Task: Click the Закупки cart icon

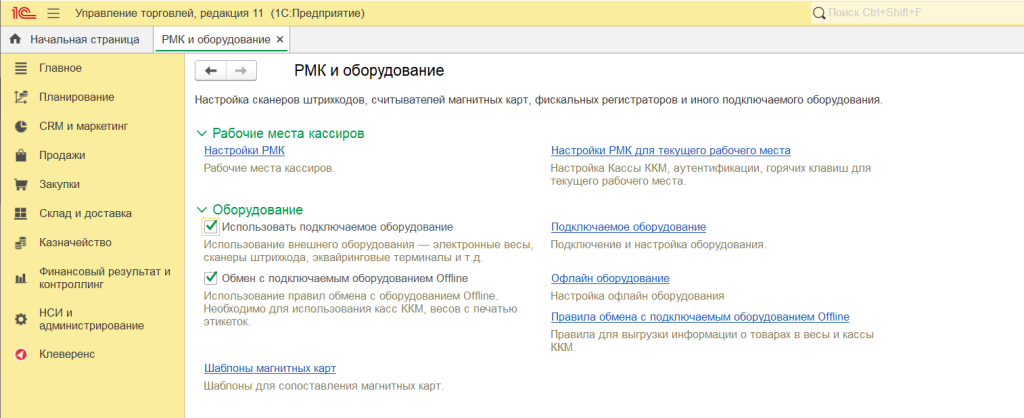Action: (21, 184)
